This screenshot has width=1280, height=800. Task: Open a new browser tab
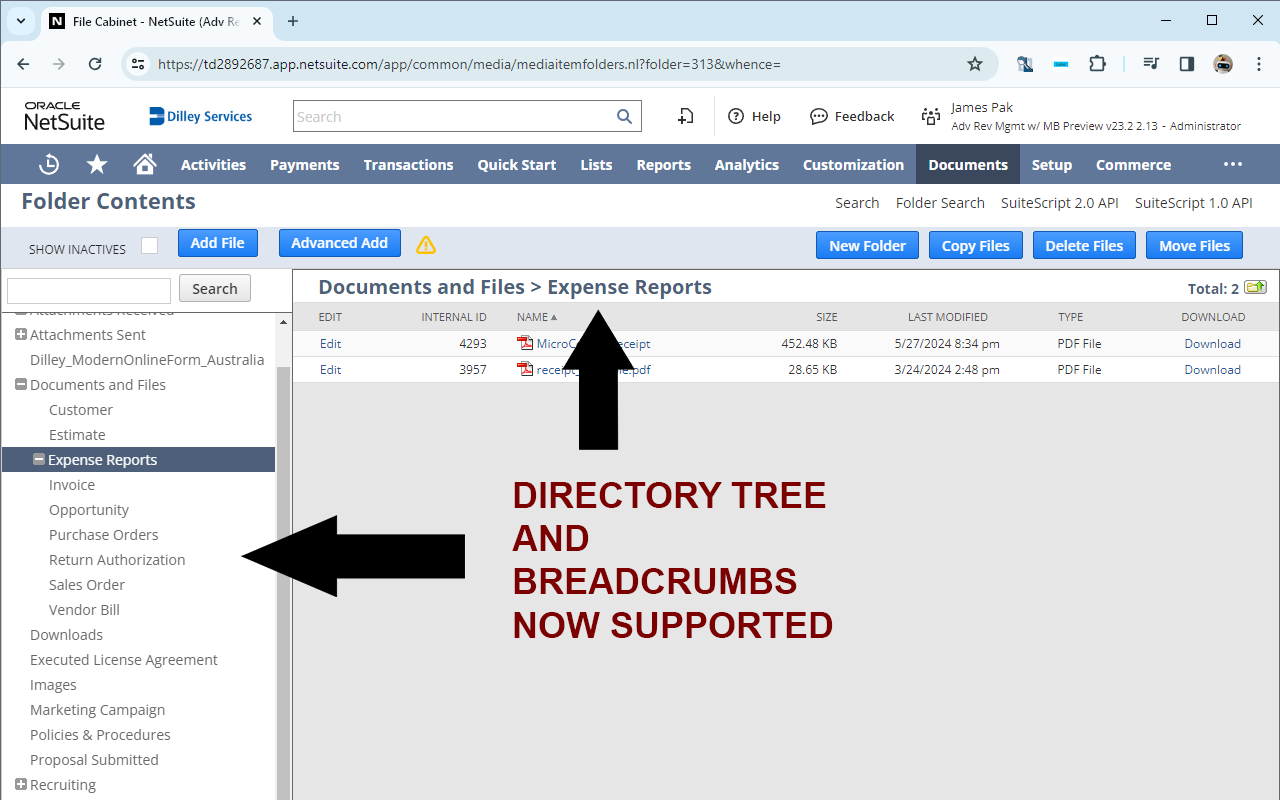point(293,21)
